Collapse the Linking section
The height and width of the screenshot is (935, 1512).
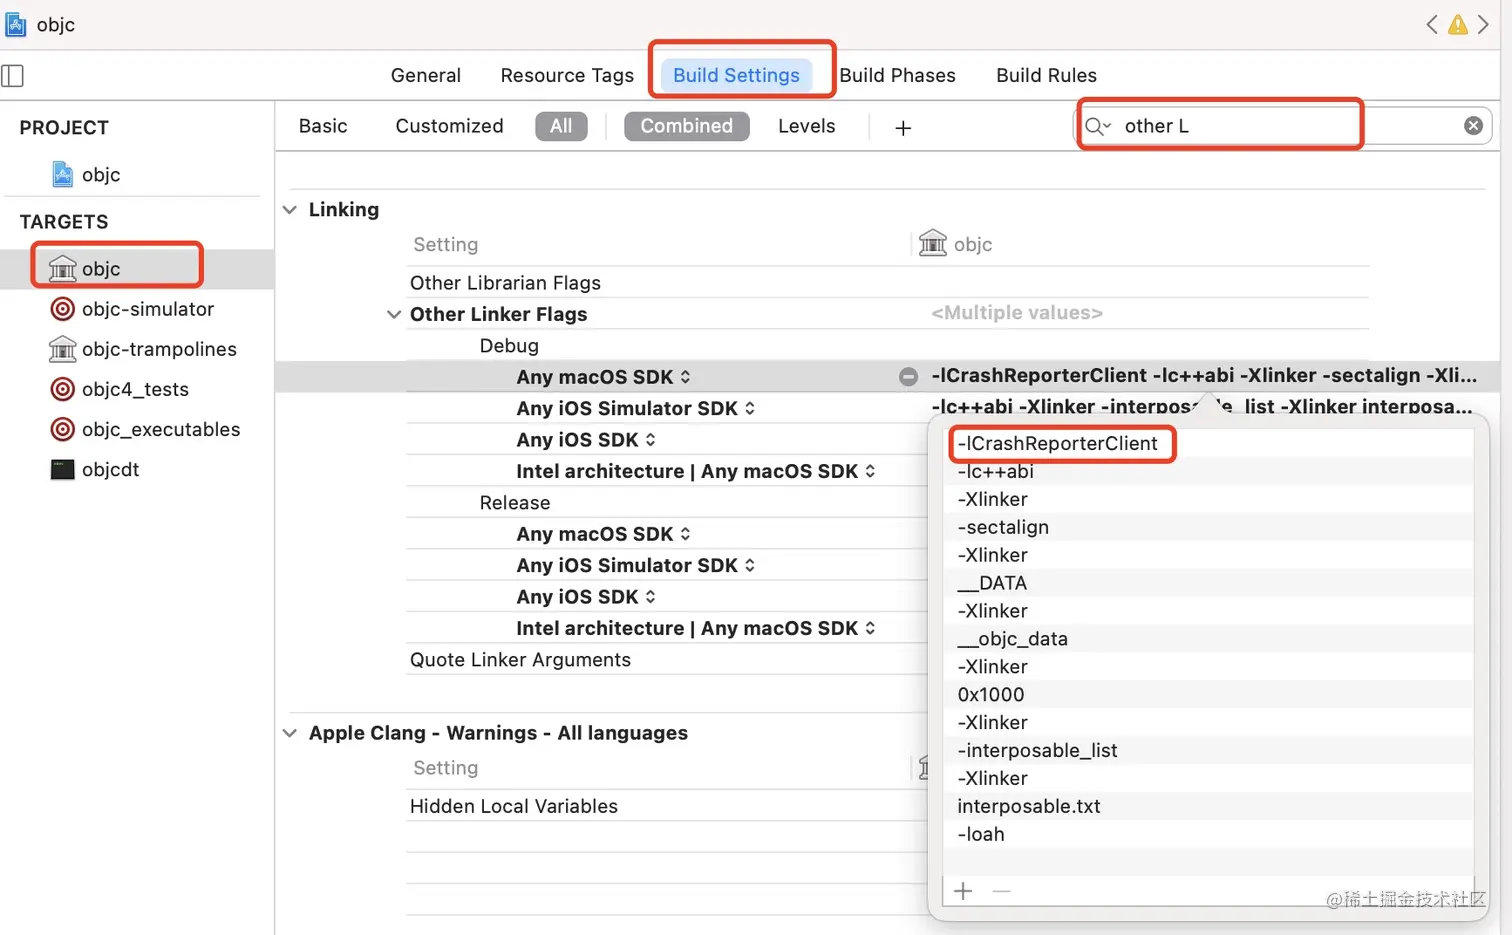coord(290,209)
